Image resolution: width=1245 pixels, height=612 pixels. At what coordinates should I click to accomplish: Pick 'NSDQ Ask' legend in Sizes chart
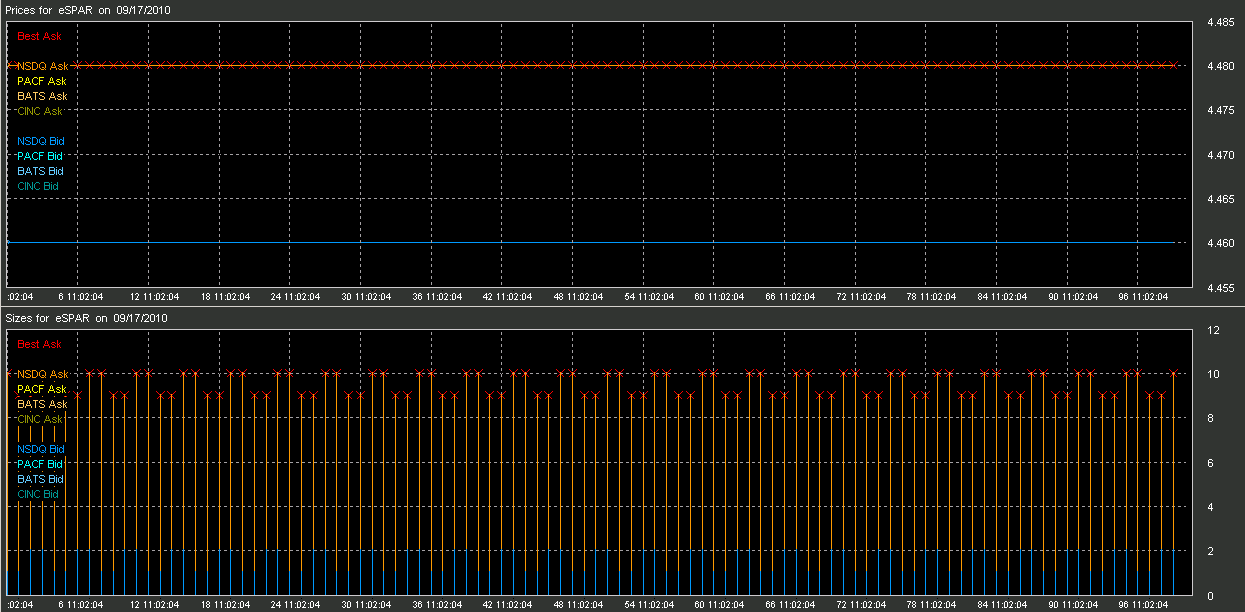click(42, 374)
